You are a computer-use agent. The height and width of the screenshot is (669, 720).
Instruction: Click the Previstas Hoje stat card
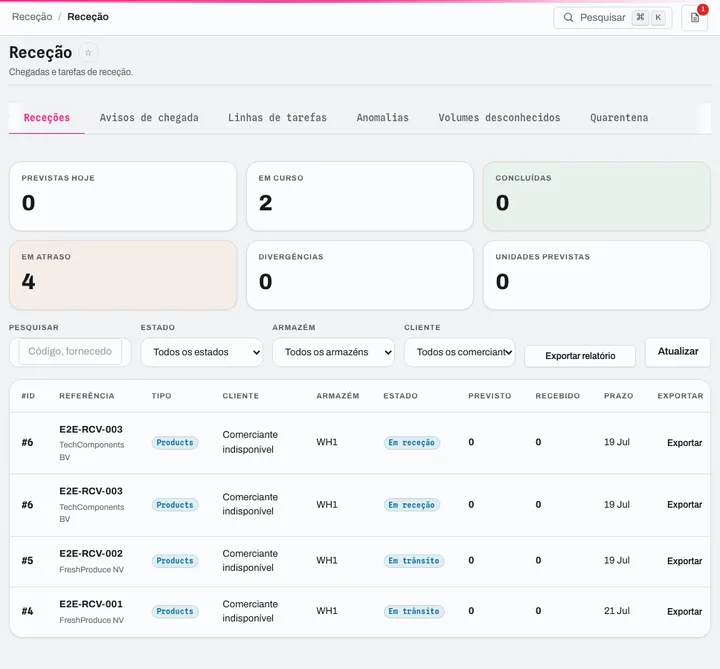tap(123, 196)
